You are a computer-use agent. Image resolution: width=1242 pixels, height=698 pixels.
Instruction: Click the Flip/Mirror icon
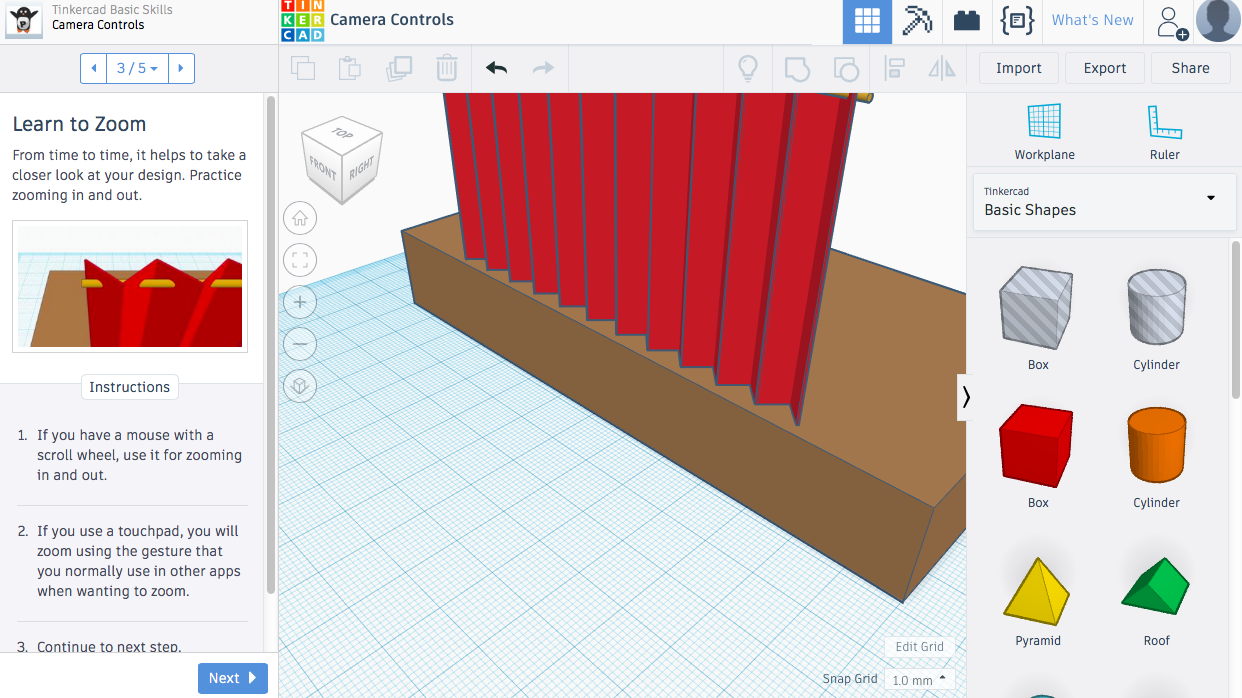(x=941, y=68)
